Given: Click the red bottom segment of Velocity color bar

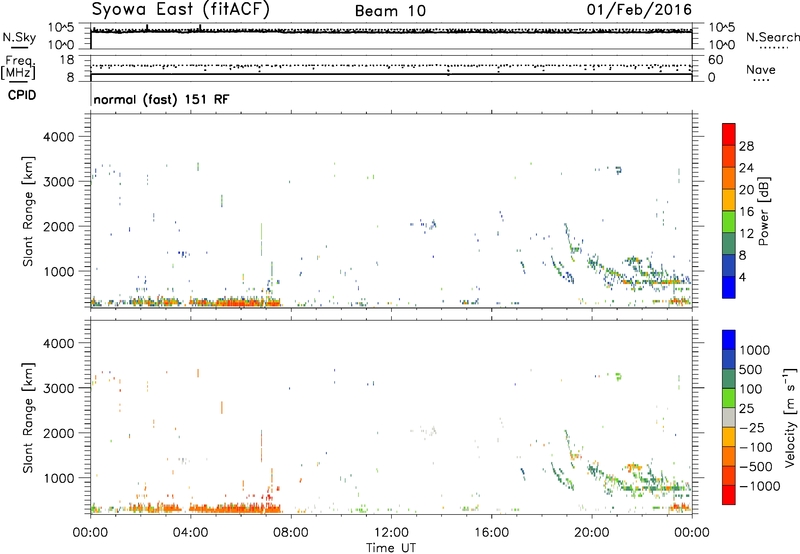Looking at the screenshot, I should (729, 494).
